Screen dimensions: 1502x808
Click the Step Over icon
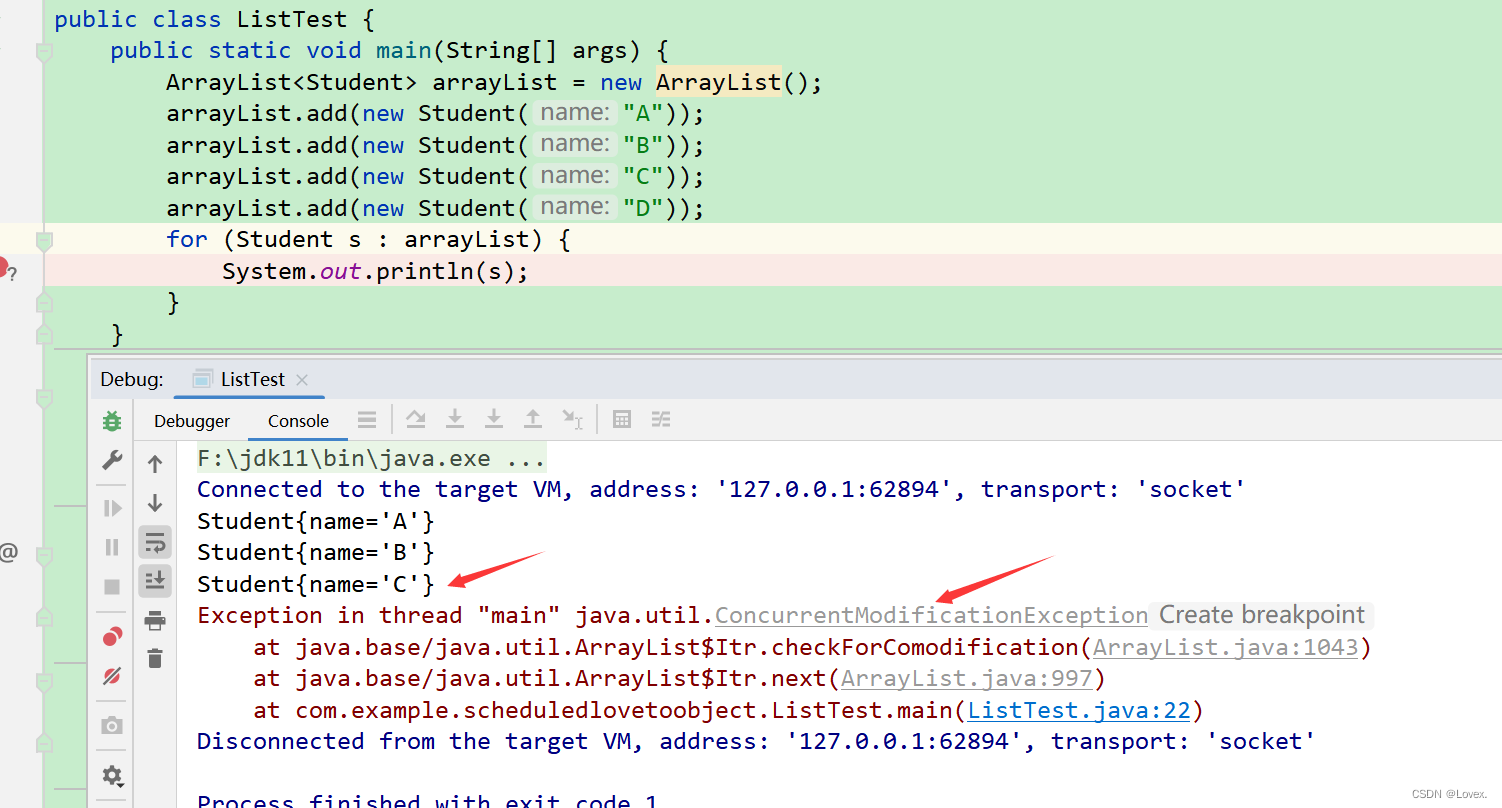pos(416,420)
